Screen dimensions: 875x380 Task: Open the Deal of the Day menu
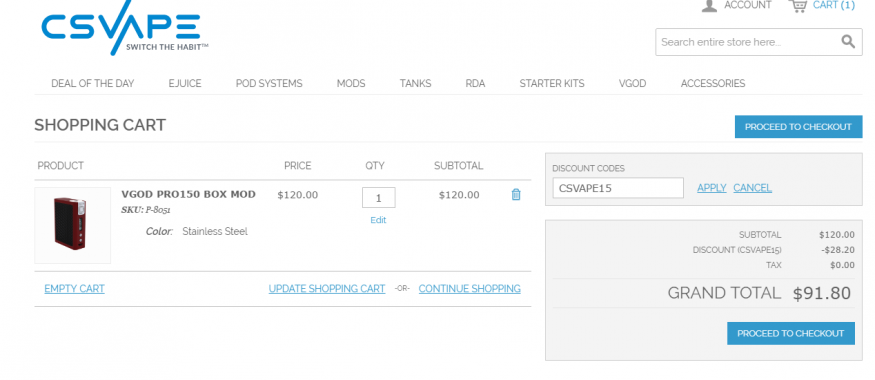pos(93,84)
